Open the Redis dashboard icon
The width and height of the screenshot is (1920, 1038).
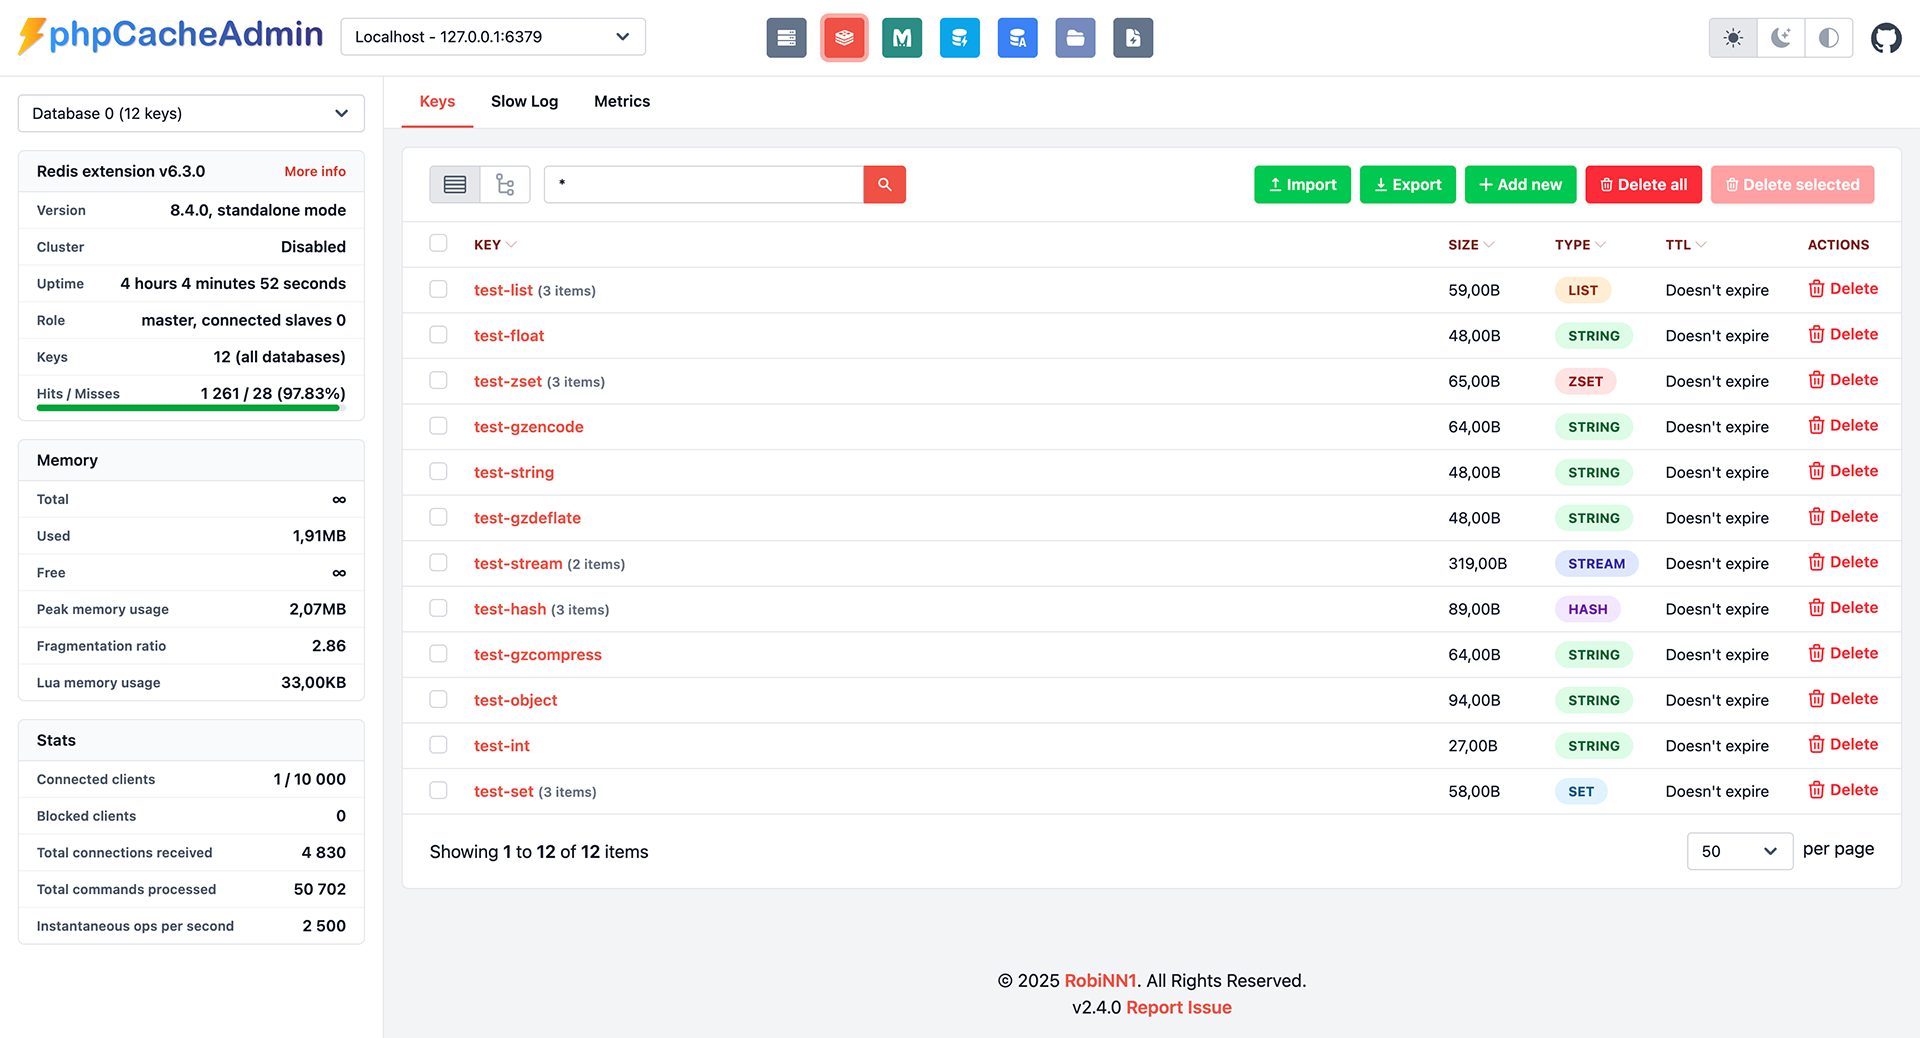(x=844, y=38)
